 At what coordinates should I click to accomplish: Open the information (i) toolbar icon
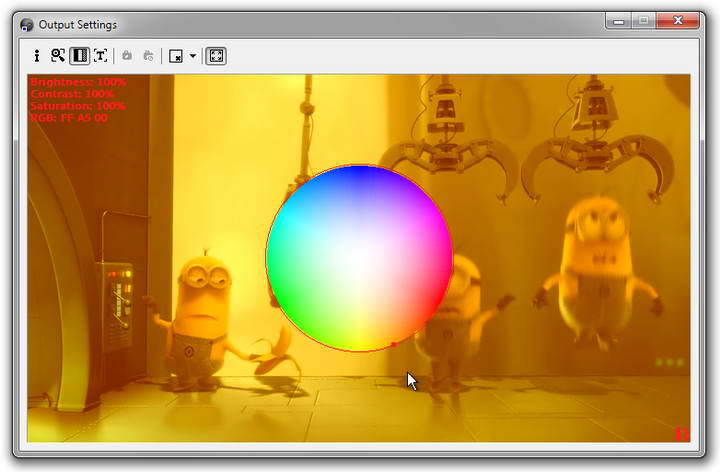pos(37,56)
